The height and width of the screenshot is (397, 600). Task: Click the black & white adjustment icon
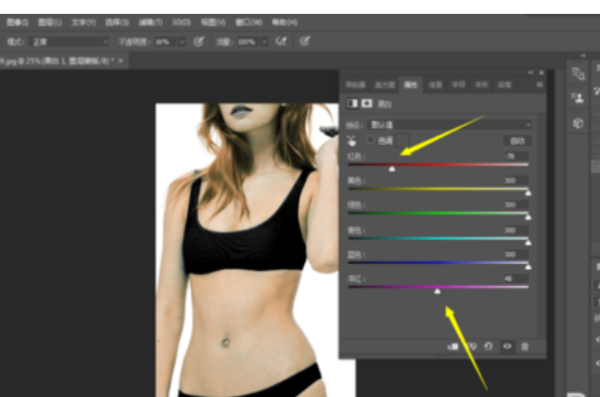(352, 103)
